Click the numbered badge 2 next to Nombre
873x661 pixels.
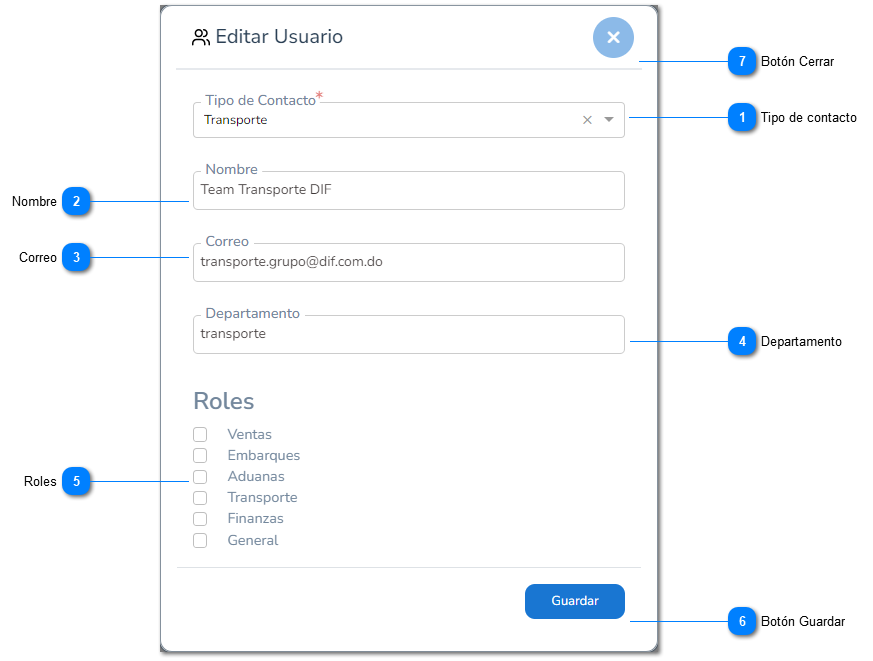[x=76, y=202]
